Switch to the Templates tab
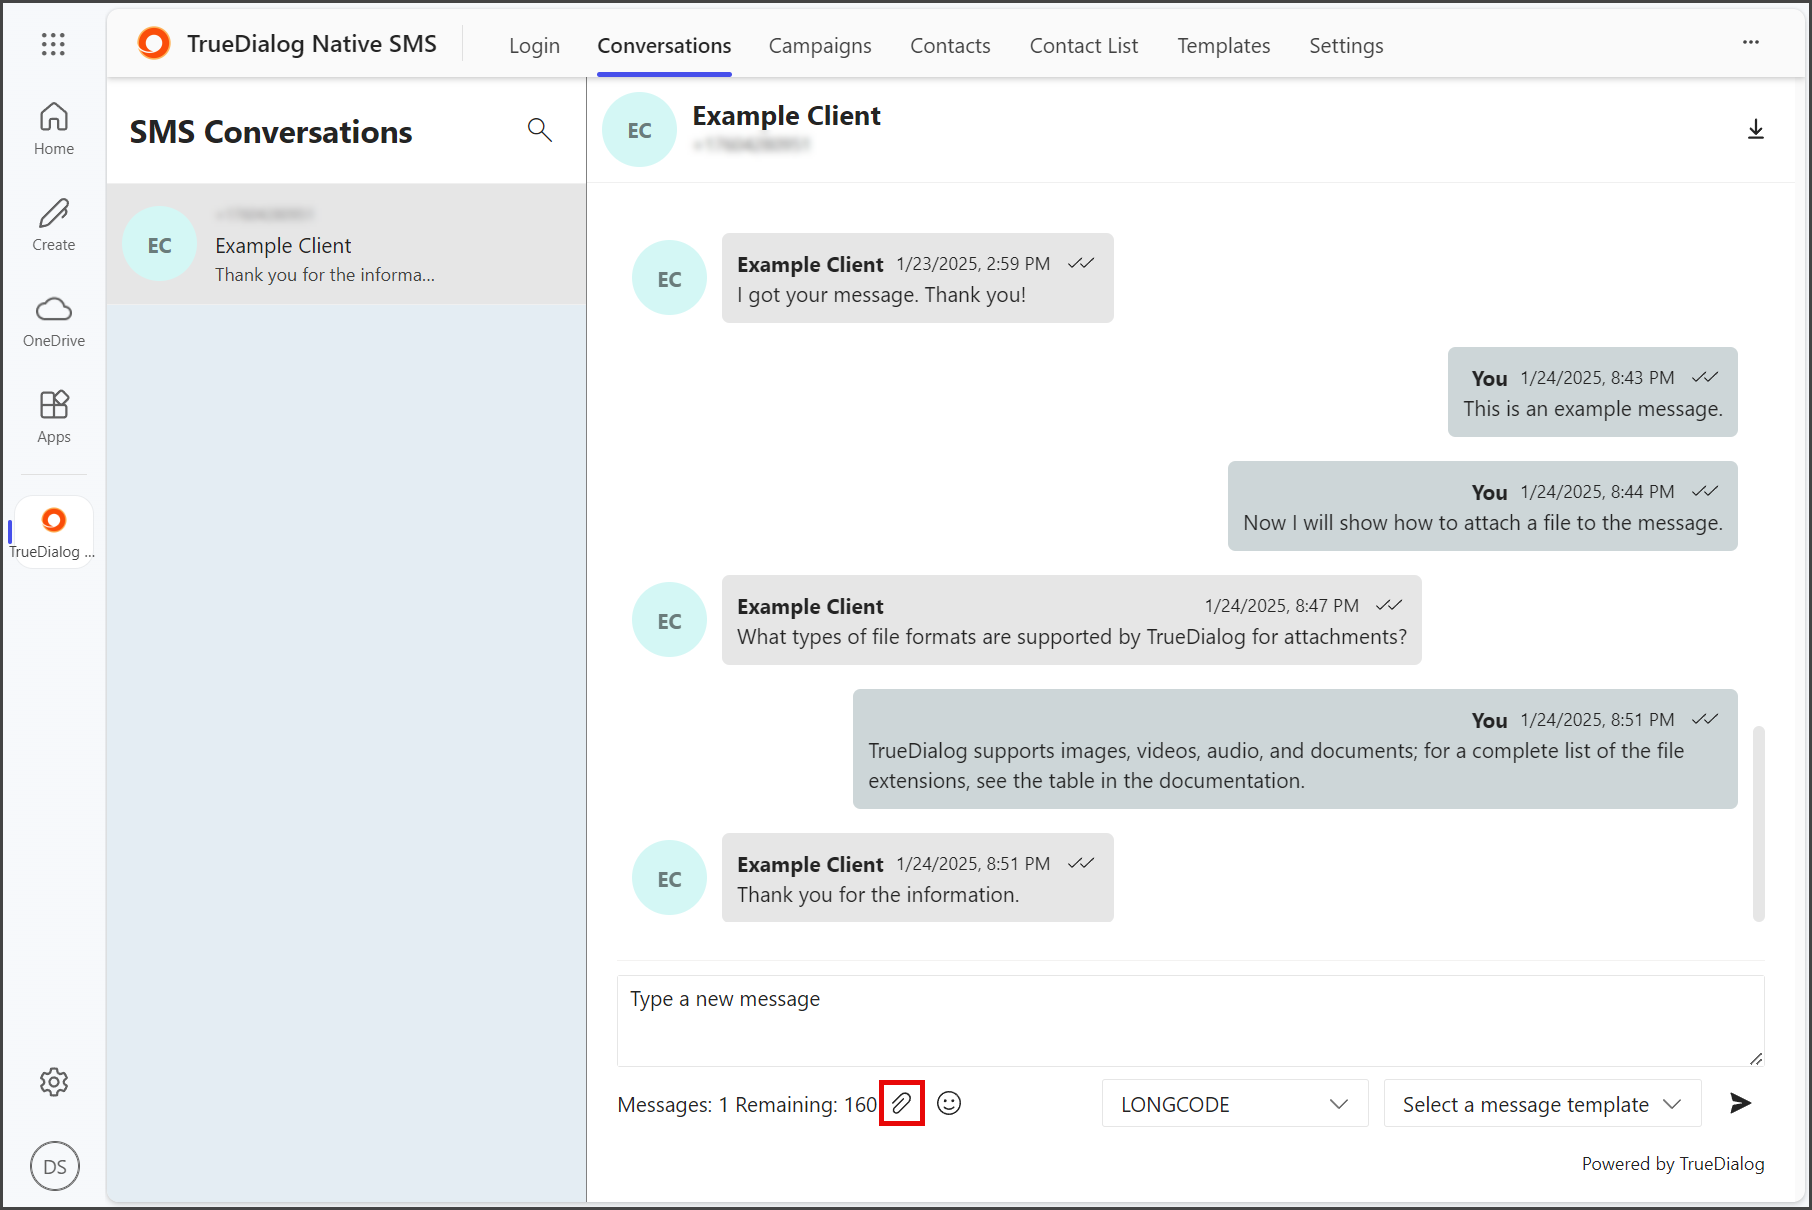Image resolution: width=1812 pixels, height=1210 pixels. coord(1223,46)
